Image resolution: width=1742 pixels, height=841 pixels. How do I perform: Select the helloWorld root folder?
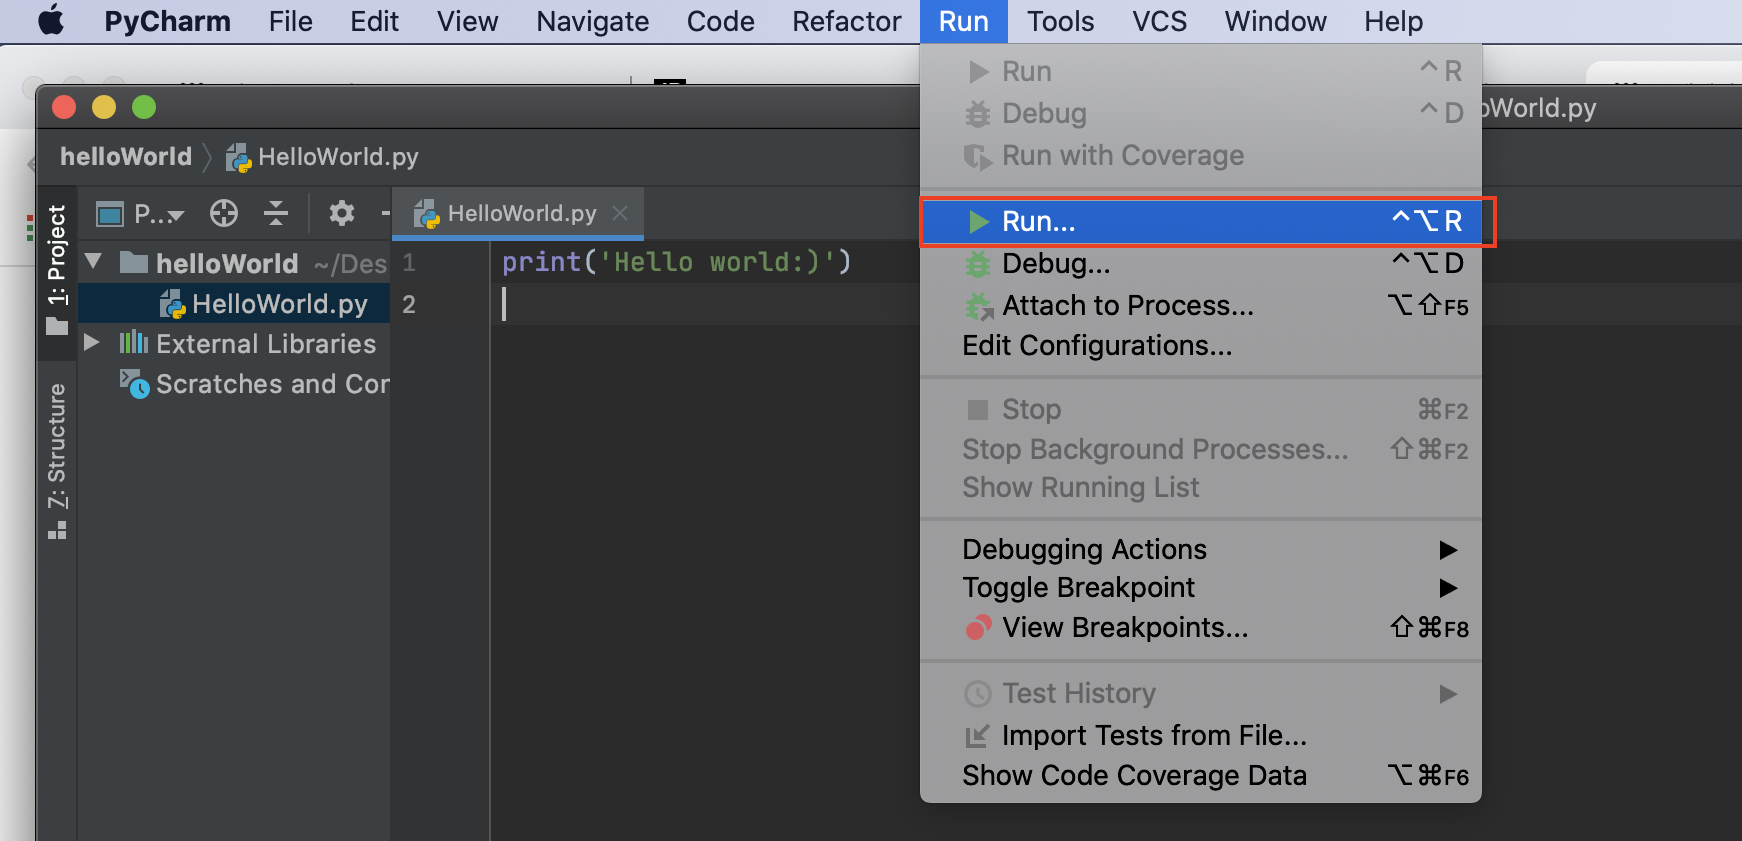tap(227, 263)
